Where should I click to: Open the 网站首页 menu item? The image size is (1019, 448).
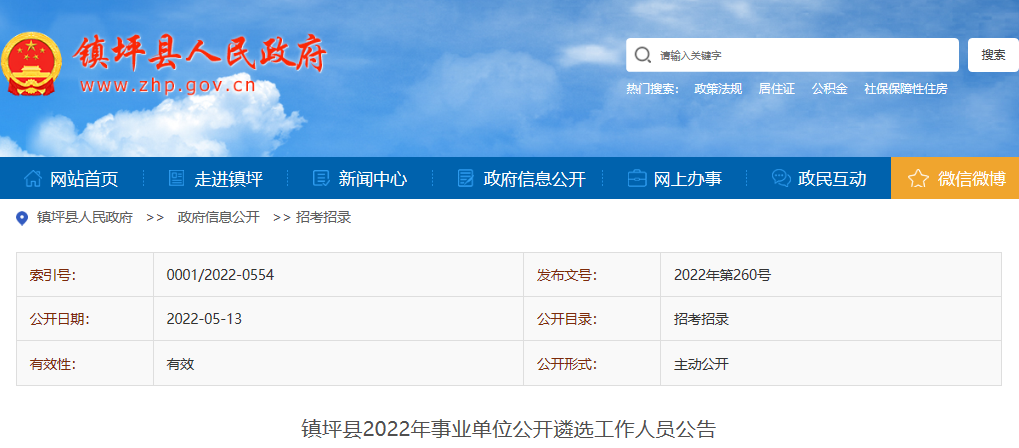click(84, 179)
